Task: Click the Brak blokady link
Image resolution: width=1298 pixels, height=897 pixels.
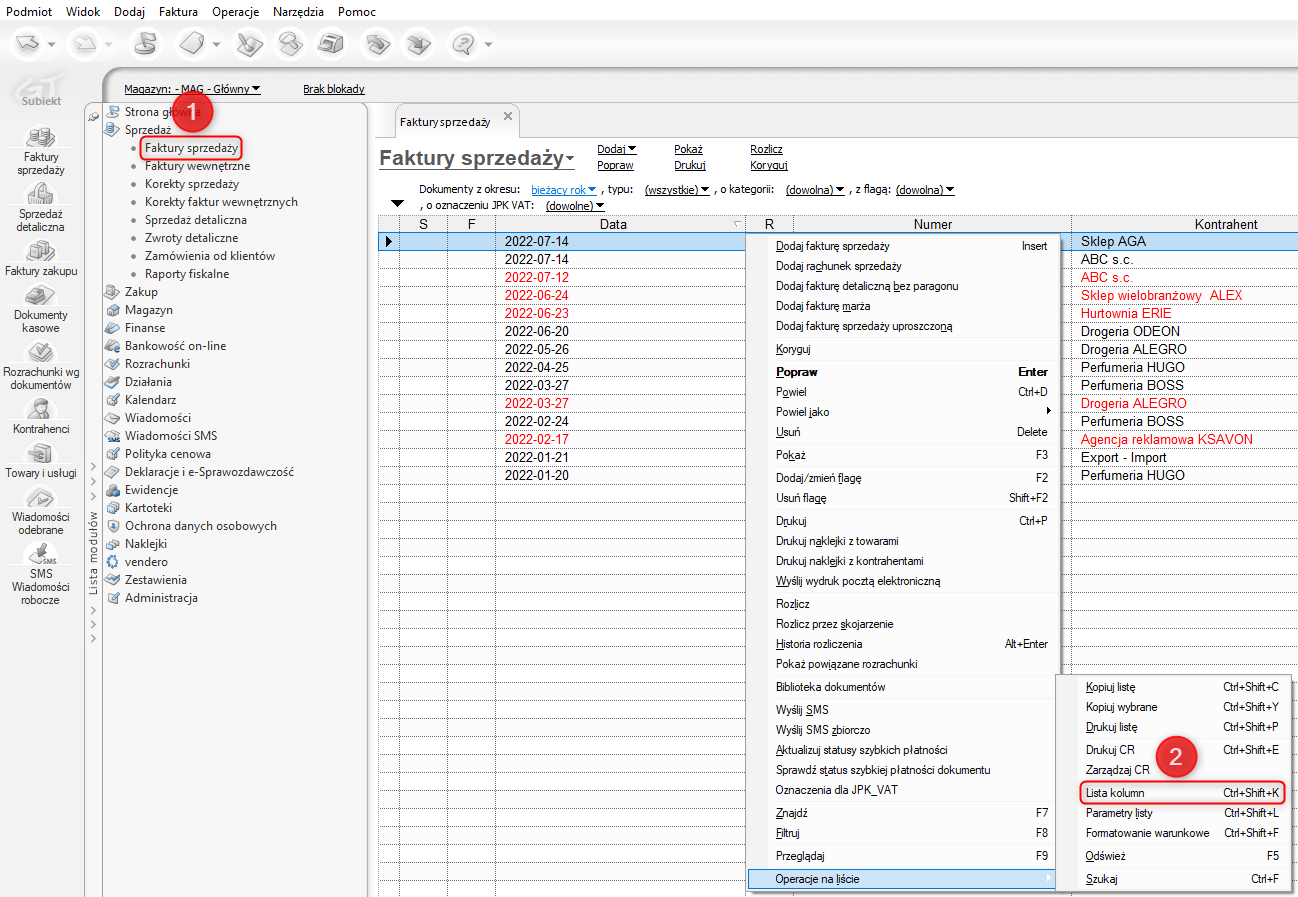Action: (x=333, y=89)
